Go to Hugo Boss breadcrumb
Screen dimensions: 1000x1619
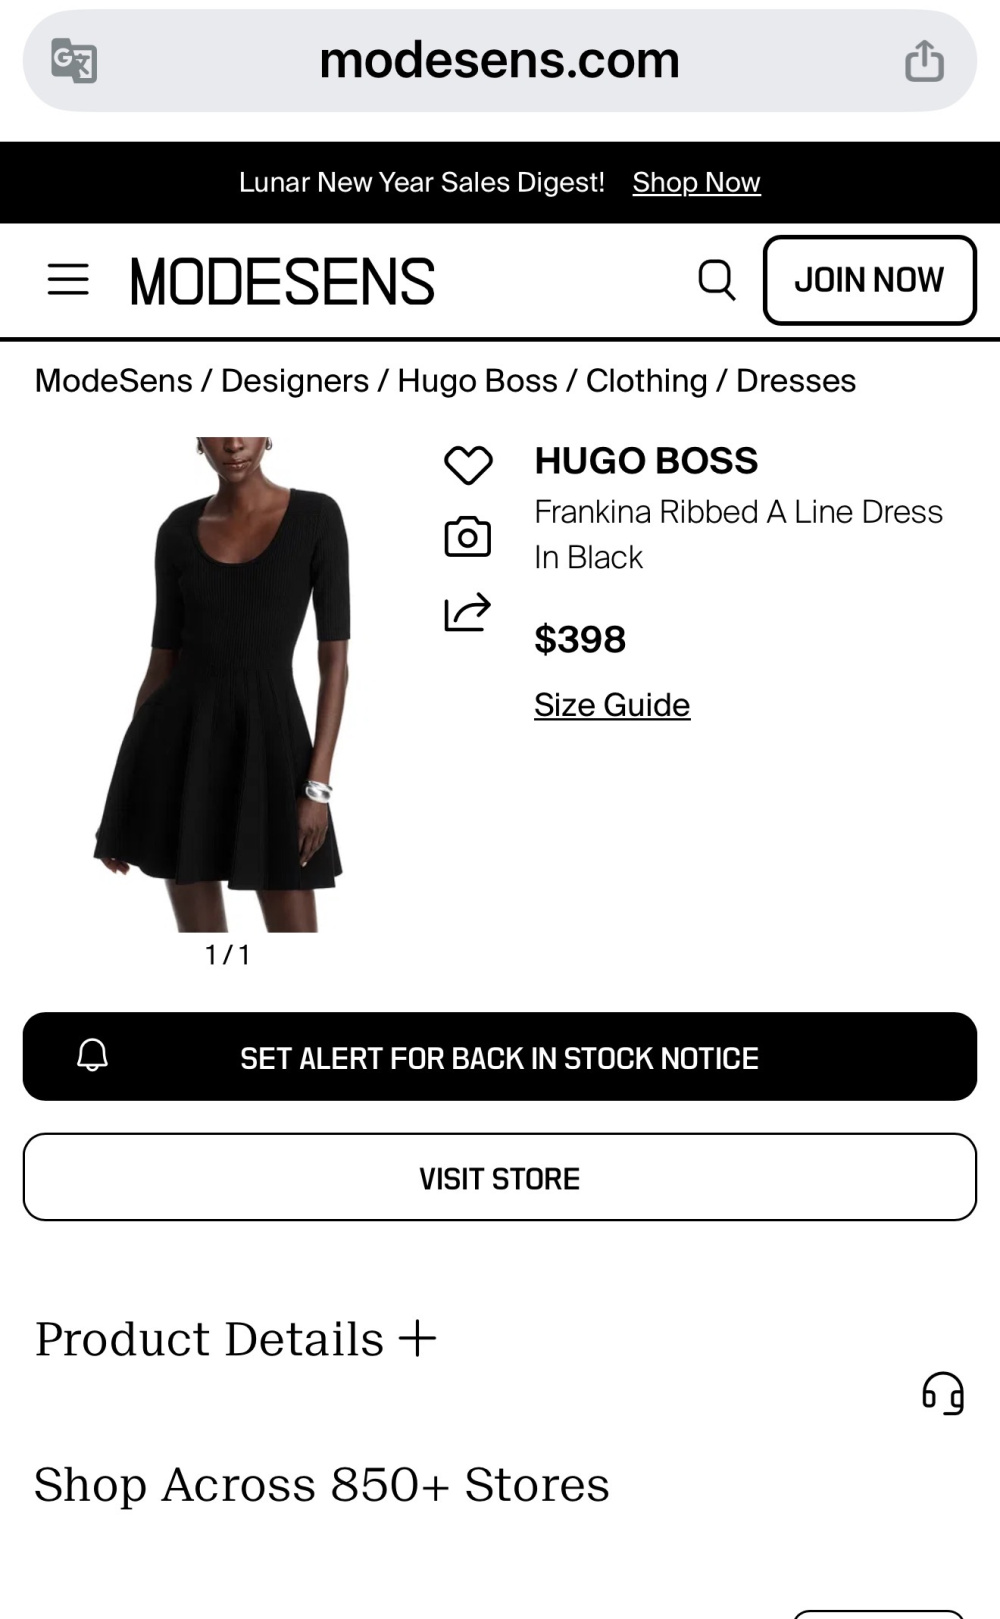[x=477, y=381]
